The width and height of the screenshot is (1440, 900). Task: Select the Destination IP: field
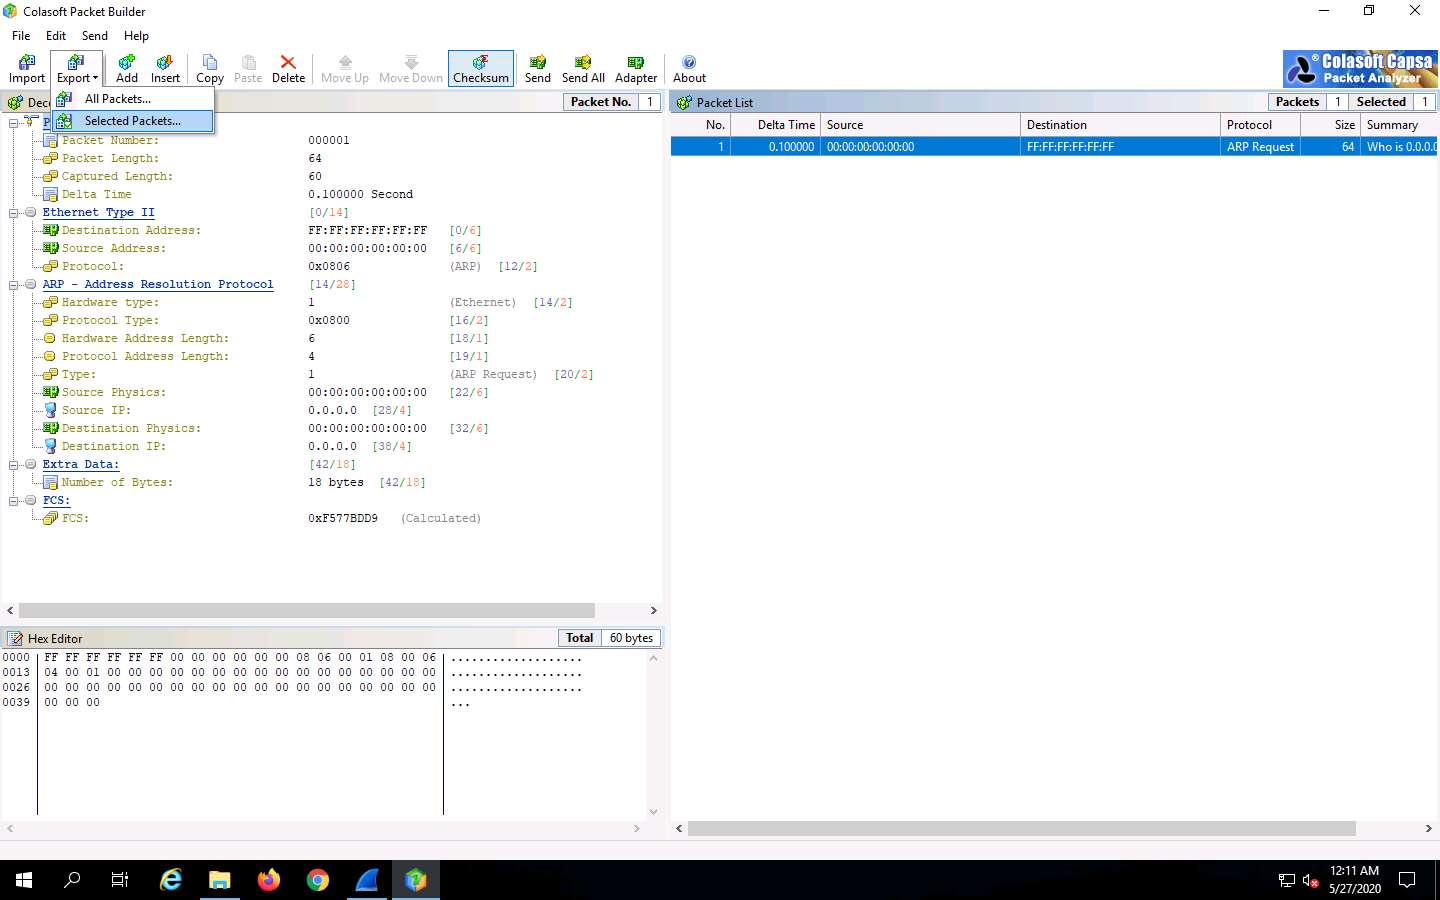[114, 447]
